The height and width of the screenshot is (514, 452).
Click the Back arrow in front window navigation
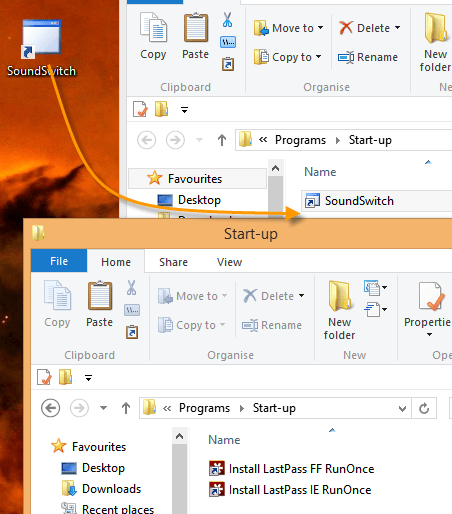(x=50, y=408)
